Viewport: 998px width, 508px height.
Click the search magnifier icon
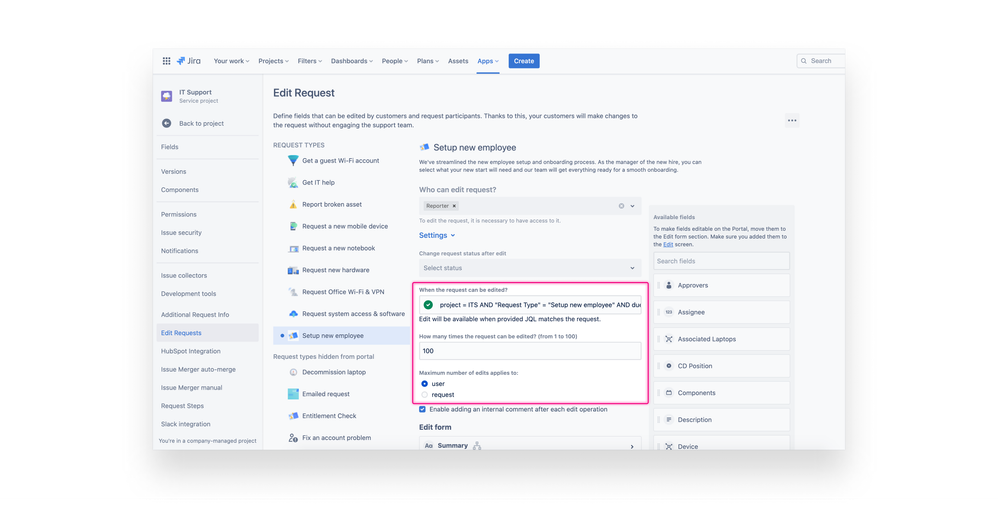click(804, 61)
